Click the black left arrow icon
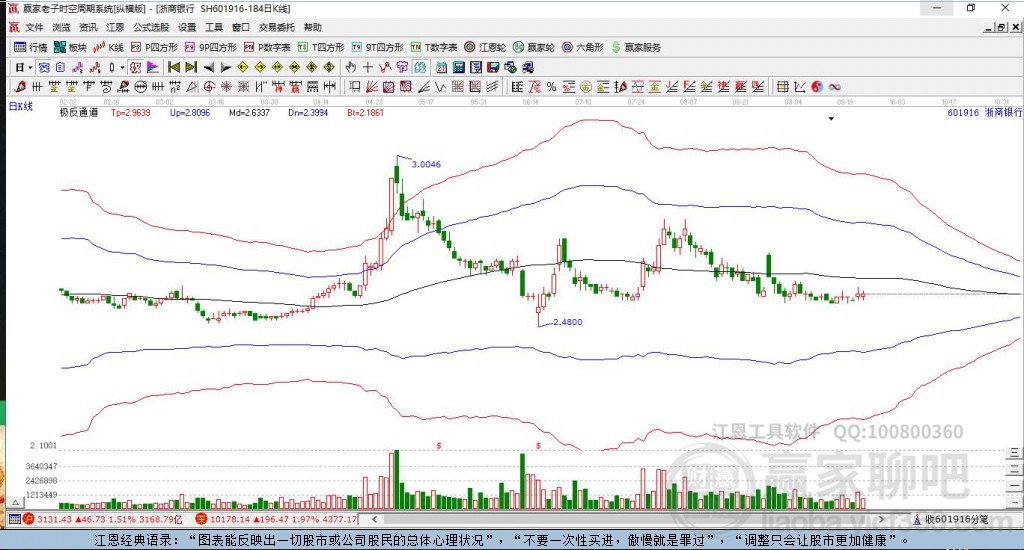Image resolution: width=1024 pixels, height=550 pixels. [208, 67]
